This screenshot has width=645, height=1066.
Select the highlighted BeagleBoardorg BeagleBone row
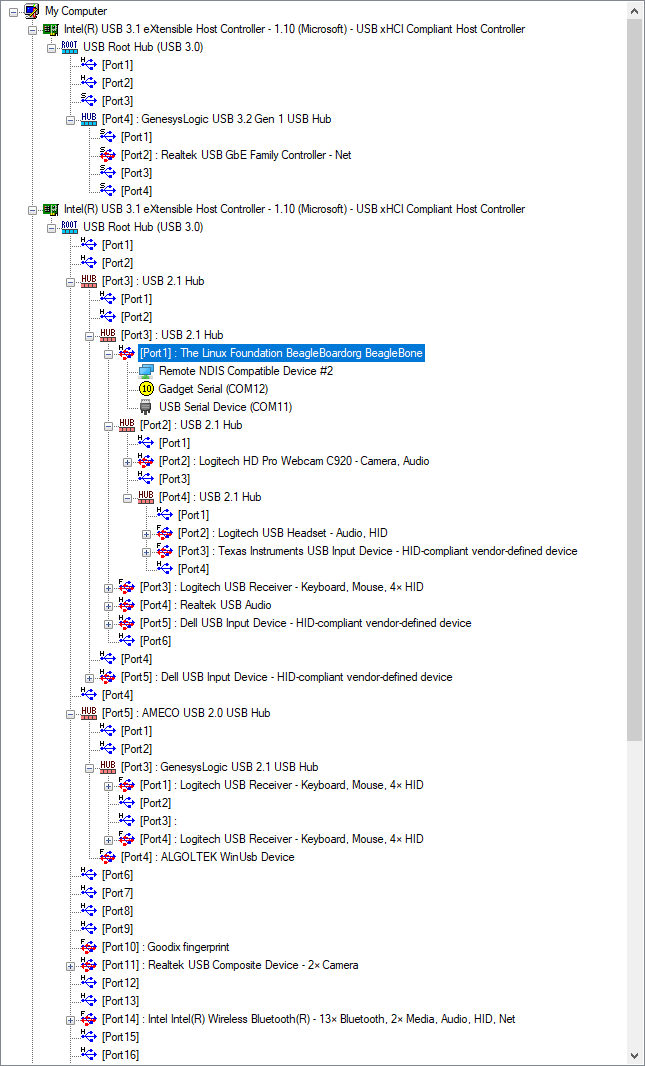click(281, 353)
